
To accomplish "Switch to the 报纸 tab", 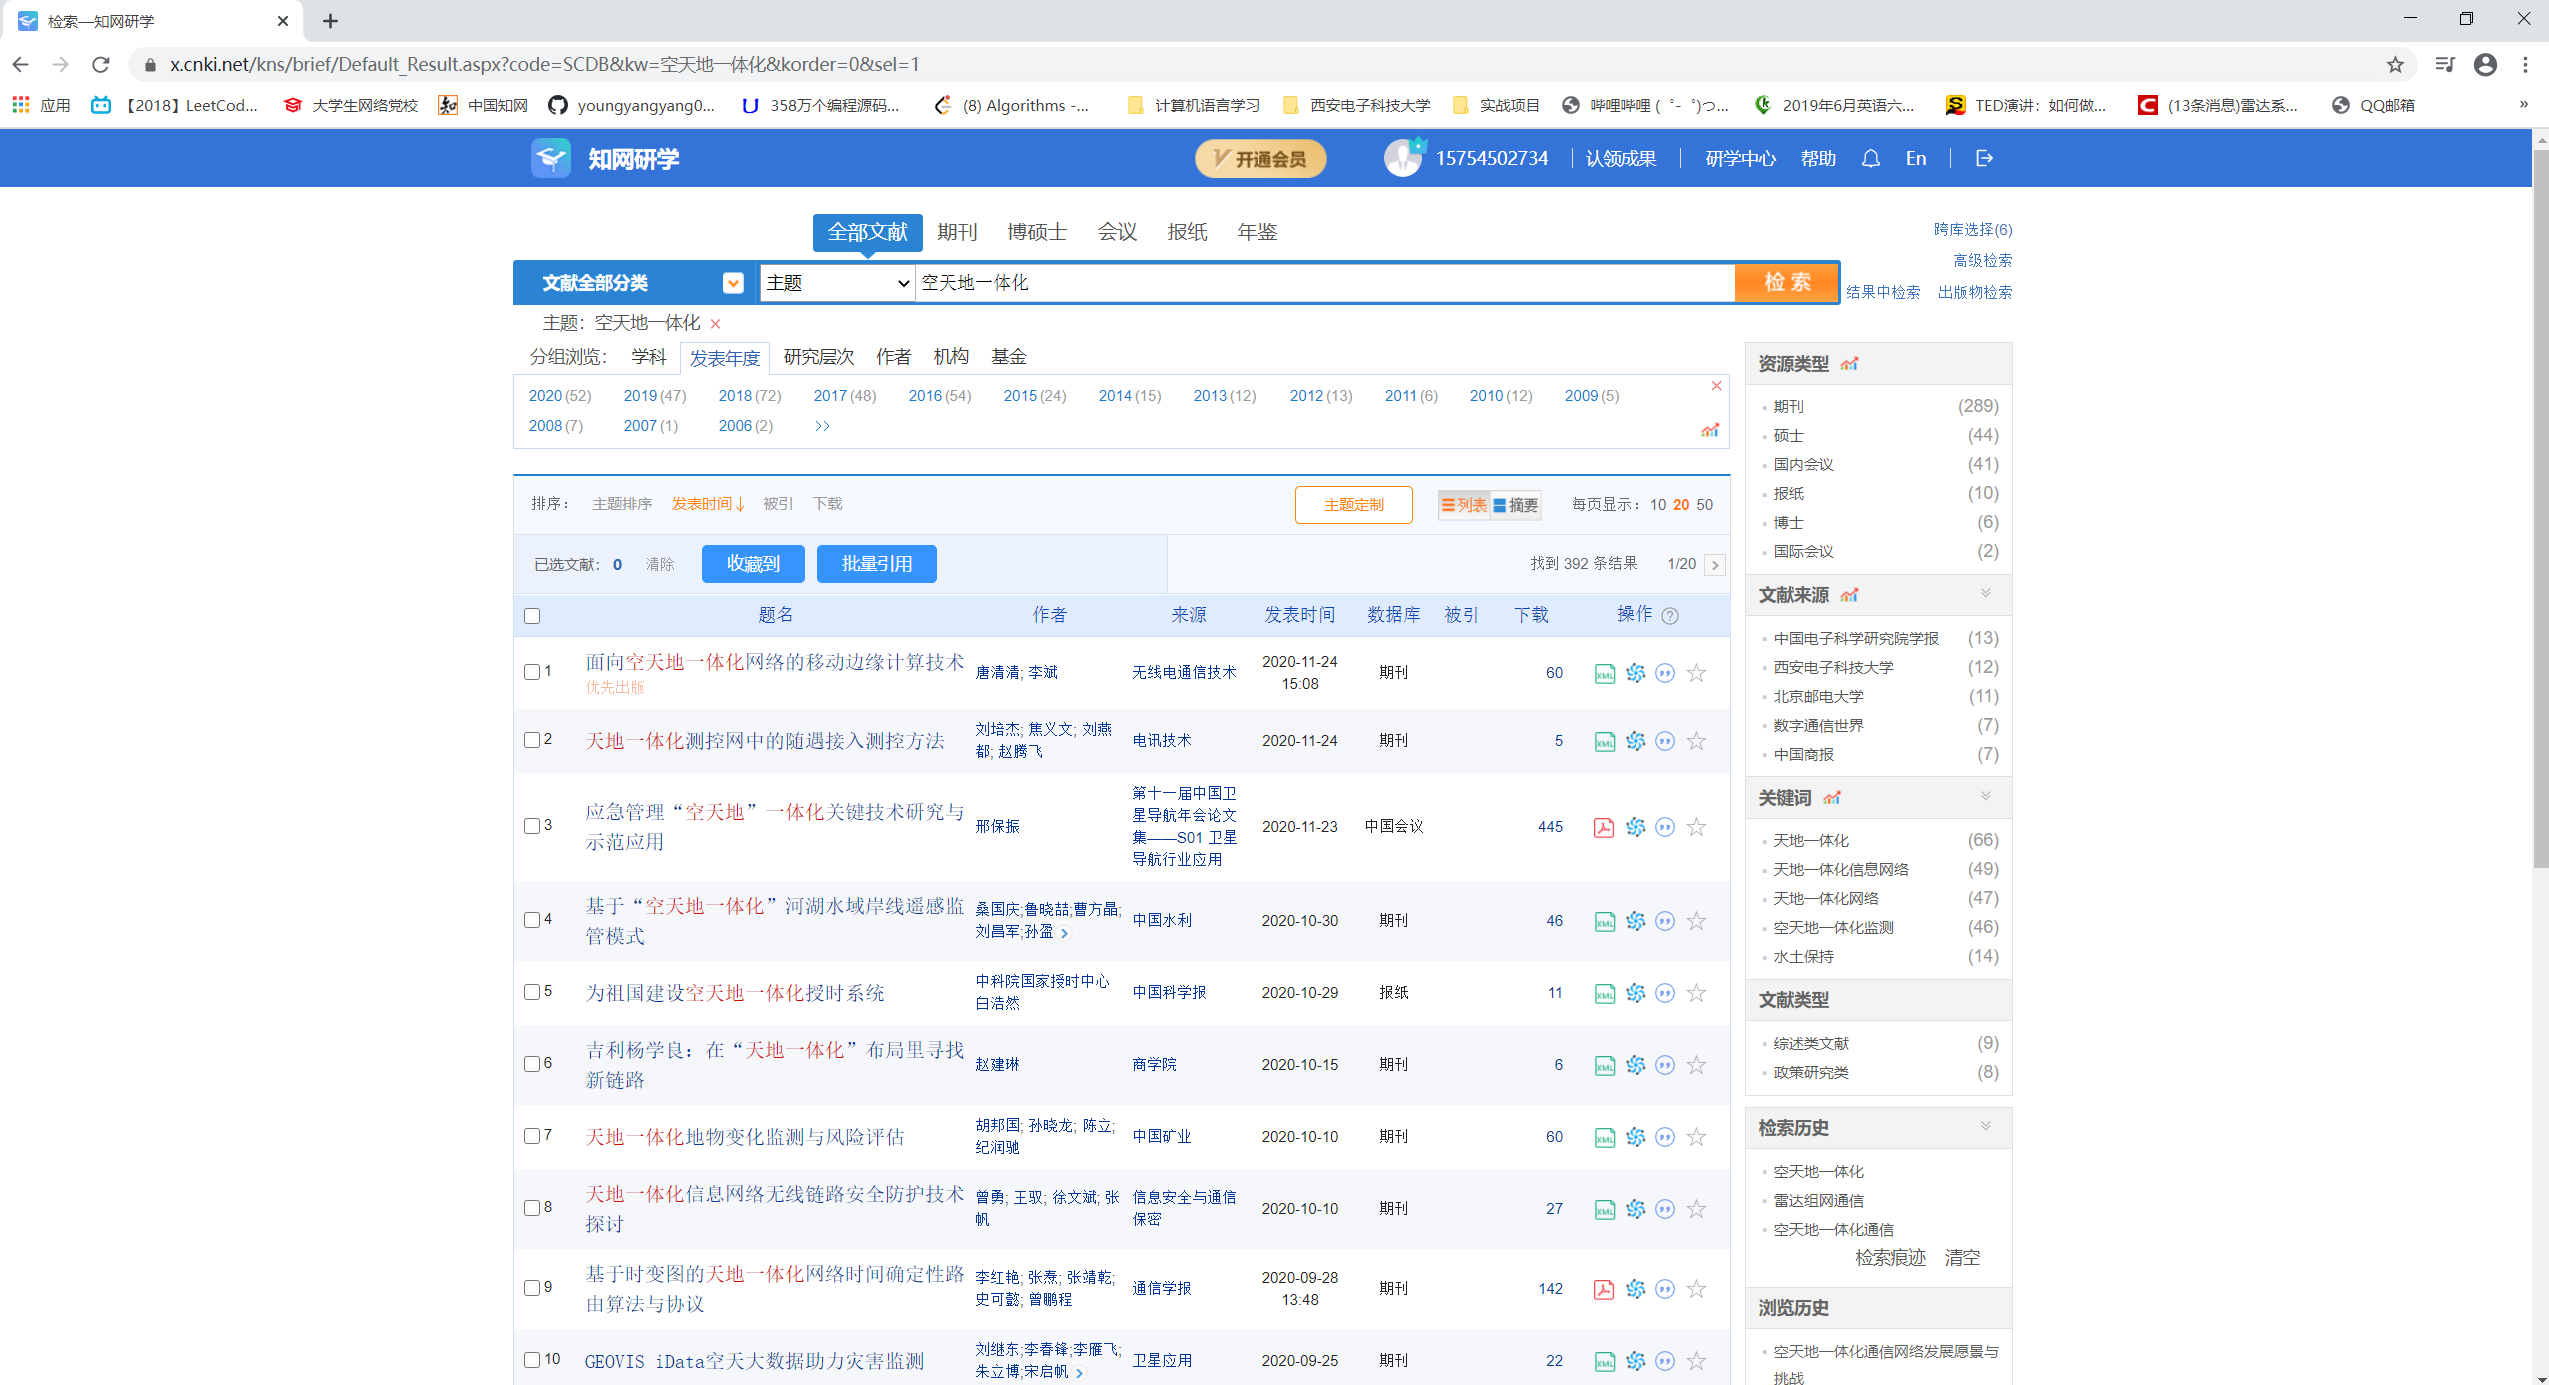I will coord(1187,231).
